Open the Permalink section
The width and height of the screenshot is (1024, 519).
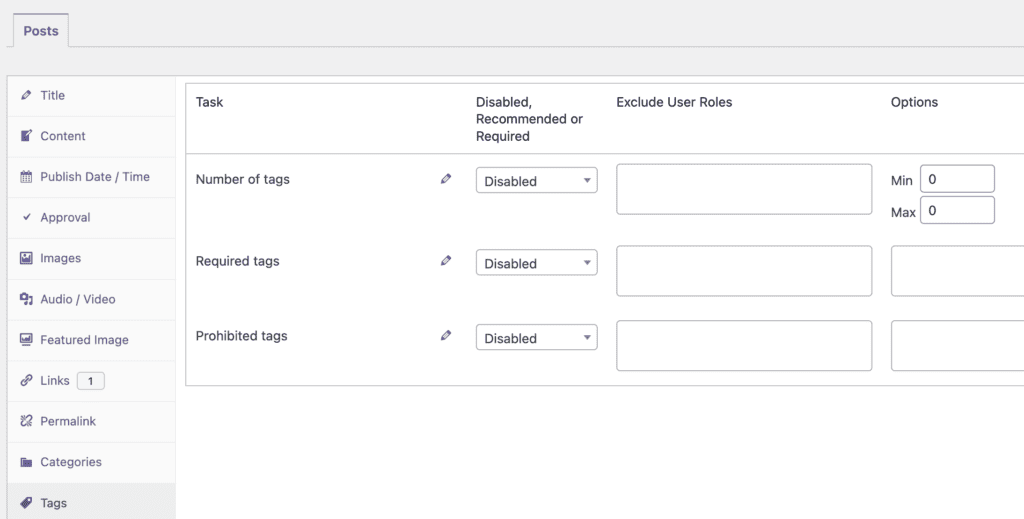(68, 421)
